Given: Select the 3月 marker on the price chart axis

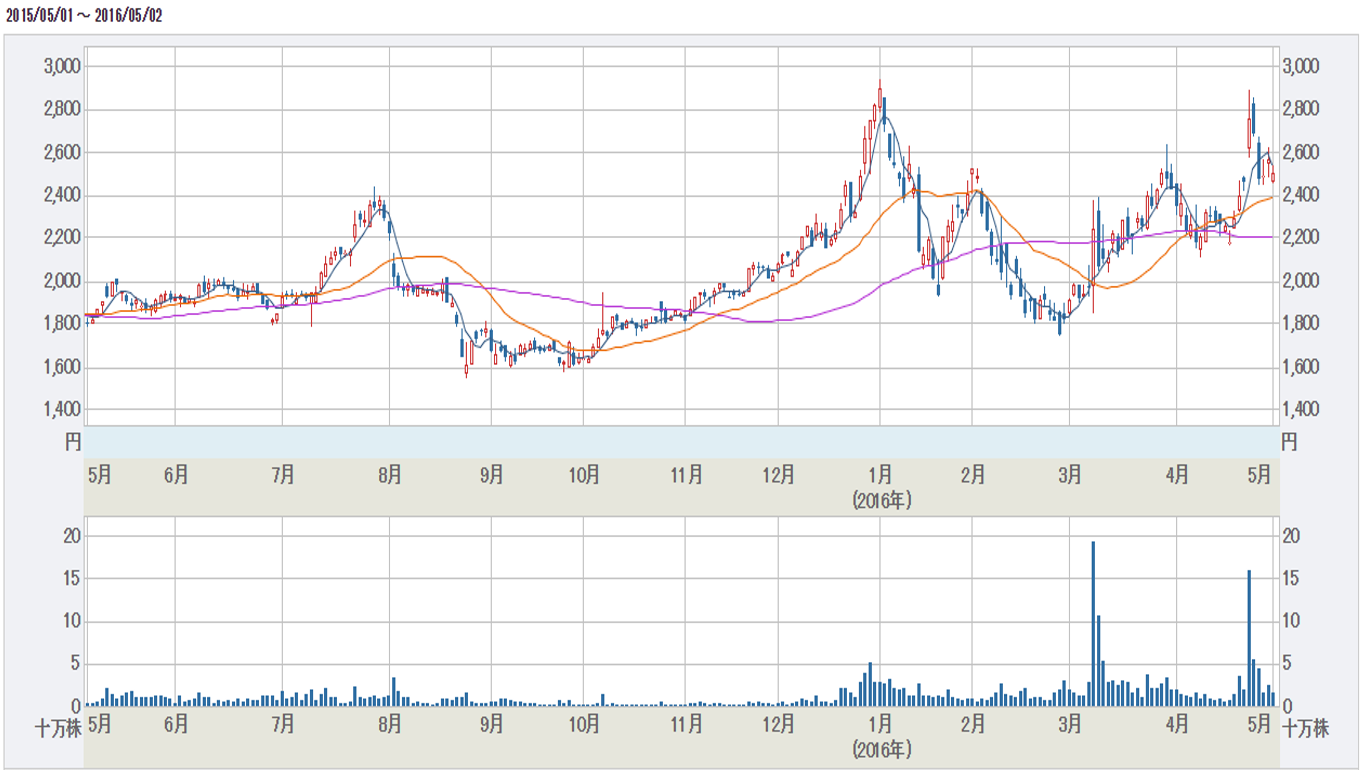Looking at the screenshot, I should pyautogui.click(x=1070, y=474).
